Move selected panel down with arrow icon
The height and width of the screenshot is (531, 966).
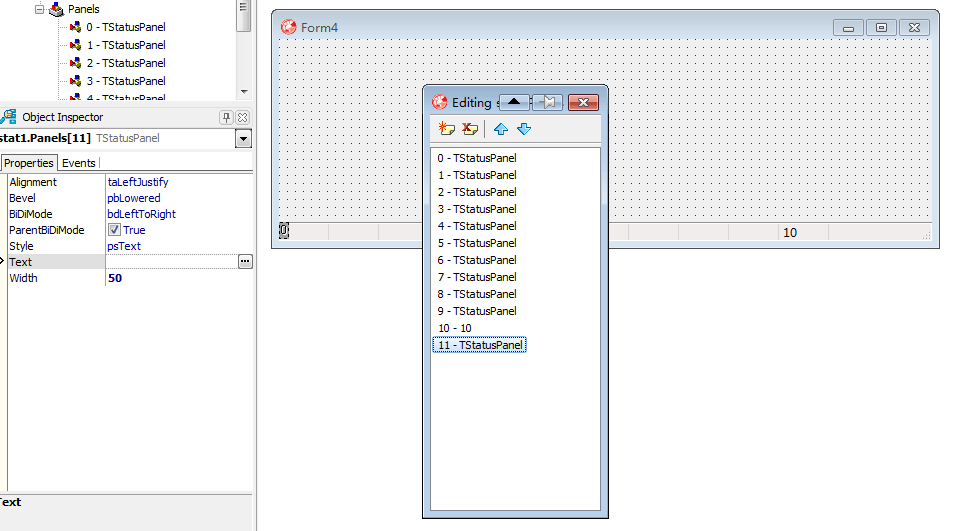tap(524, 129)
